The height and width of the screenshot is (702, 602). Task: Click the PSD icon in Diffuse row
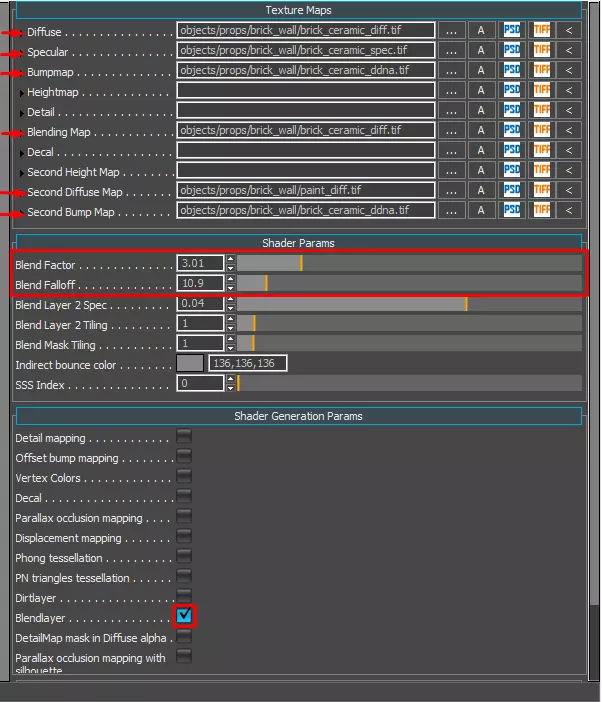512,30
